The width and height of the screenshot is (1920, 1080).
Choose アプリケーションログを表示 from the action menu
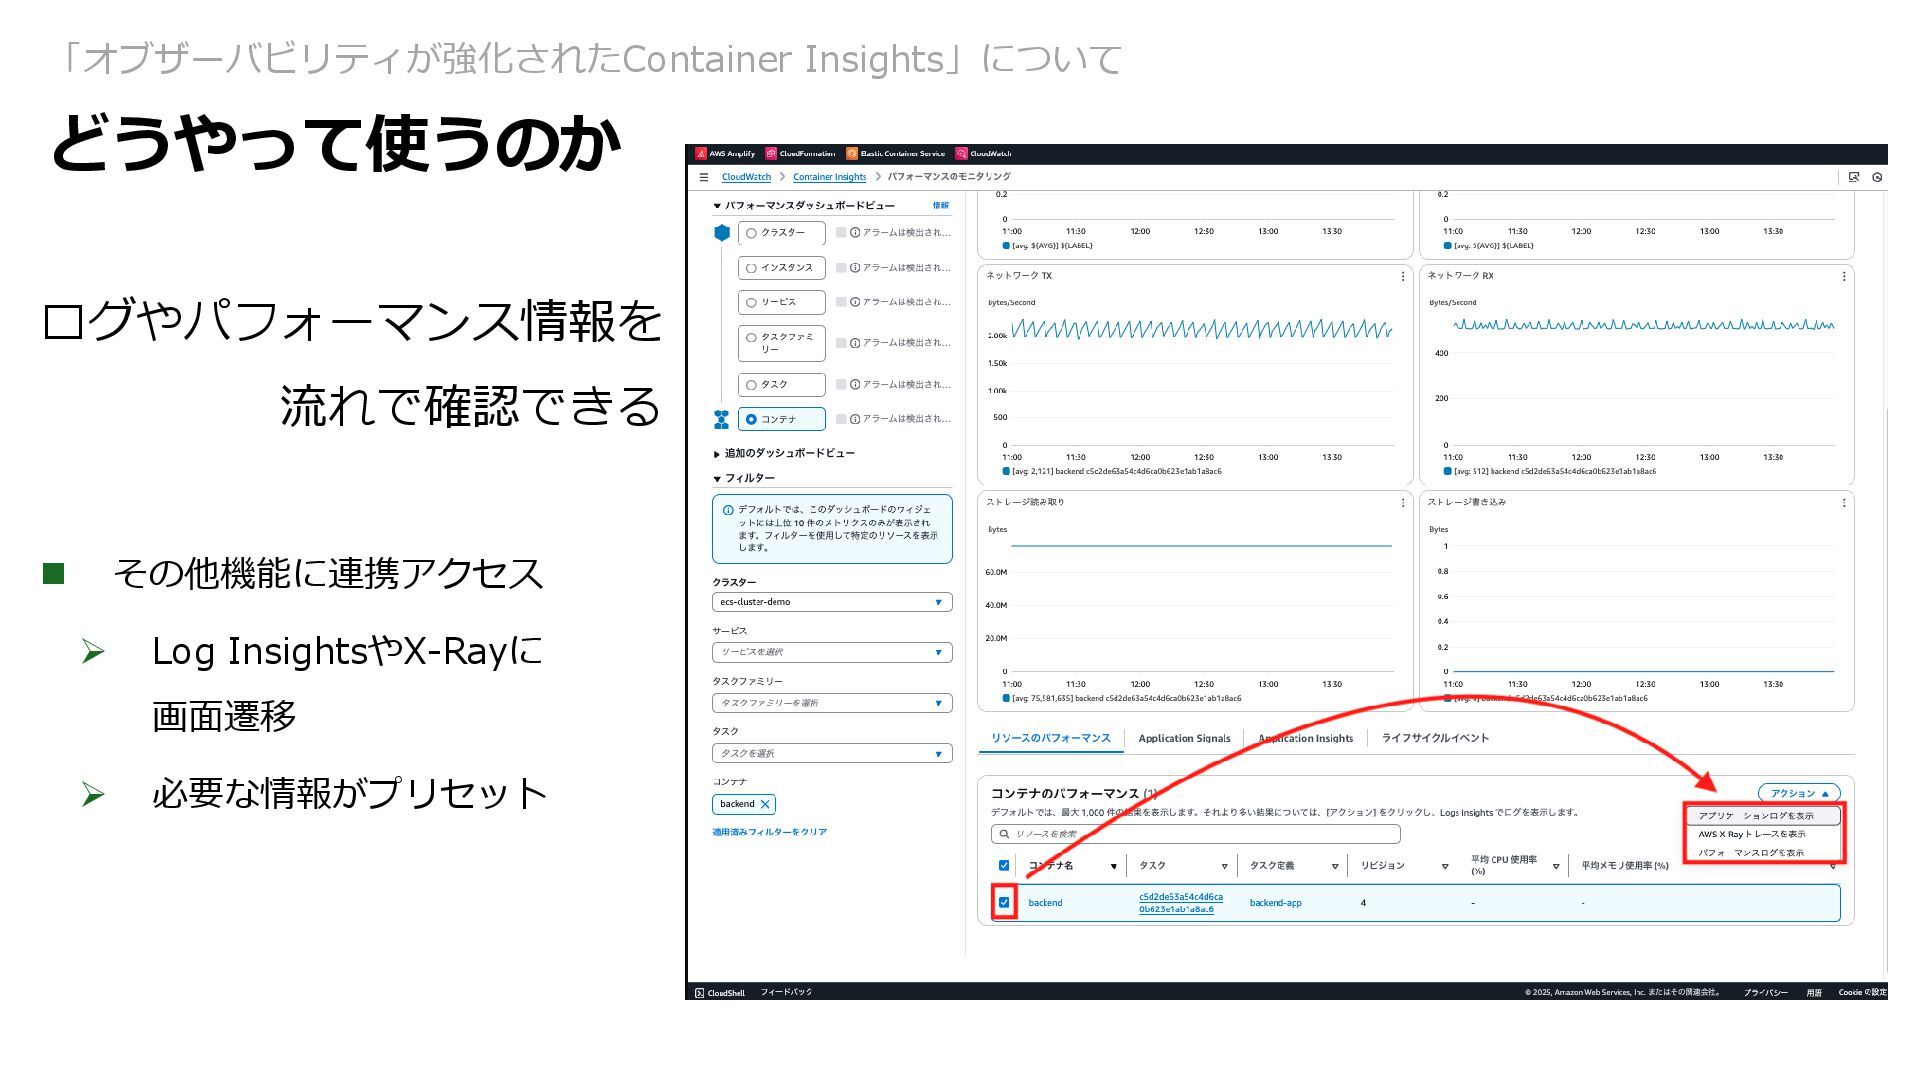1764,816
